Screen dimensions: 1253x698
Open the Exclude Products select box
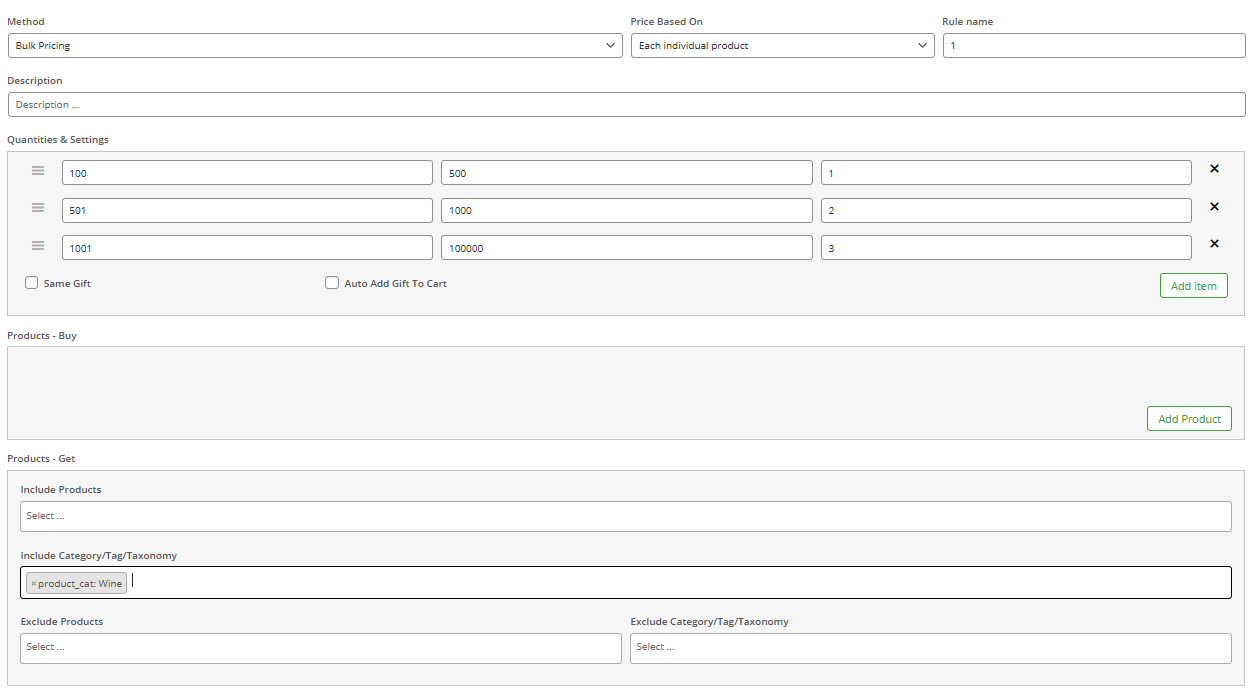click(x=320, y=648)
